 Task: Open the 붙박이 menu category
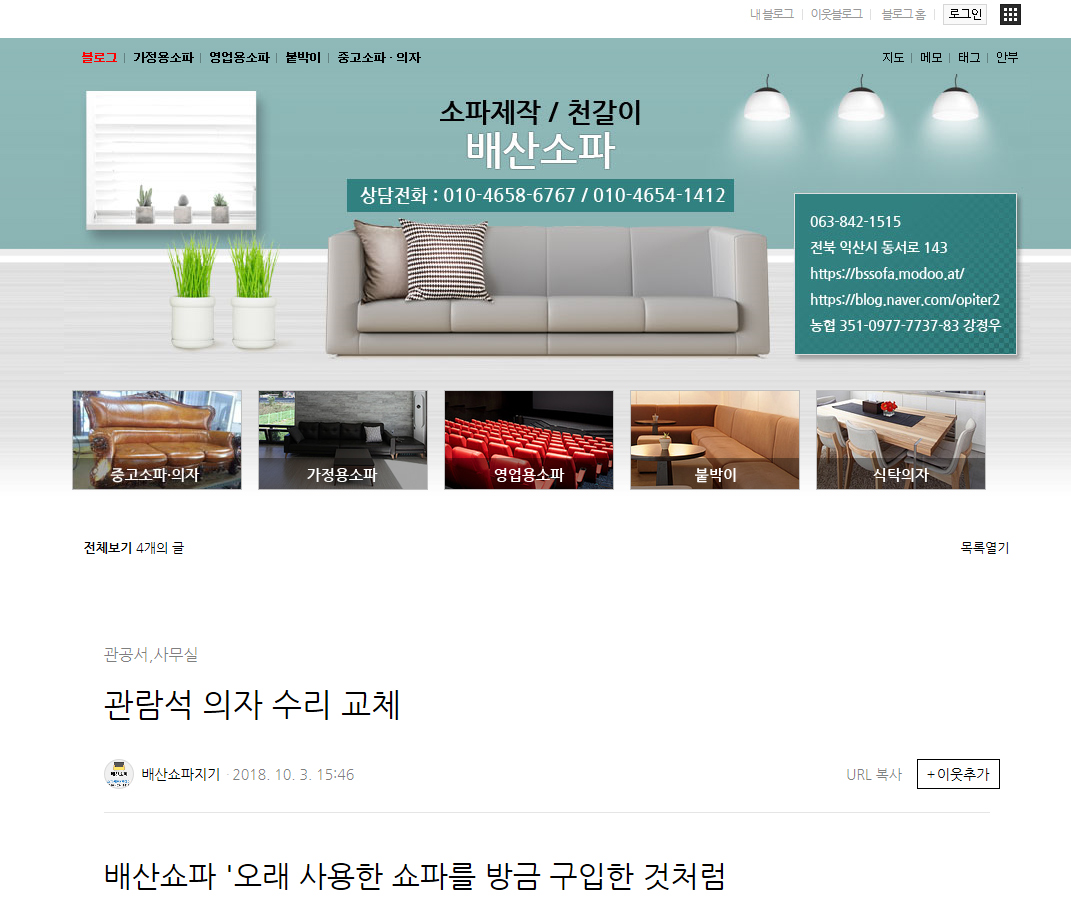pyautogui.click(x=303, y=58)
